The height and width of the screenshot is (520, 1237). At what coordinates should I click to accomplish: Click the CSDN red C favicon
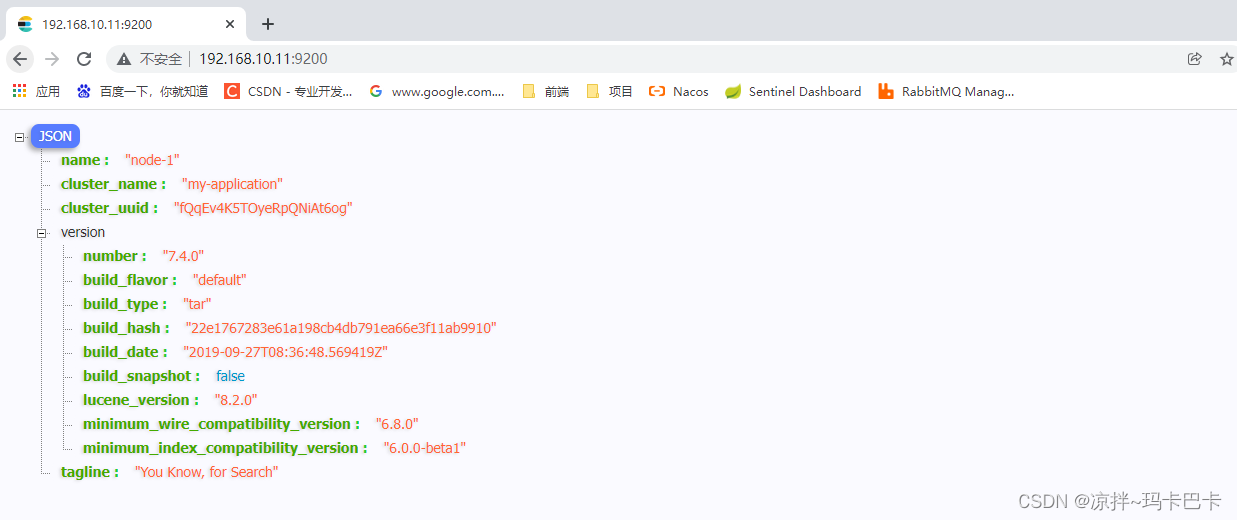click(x=232, y=91)
